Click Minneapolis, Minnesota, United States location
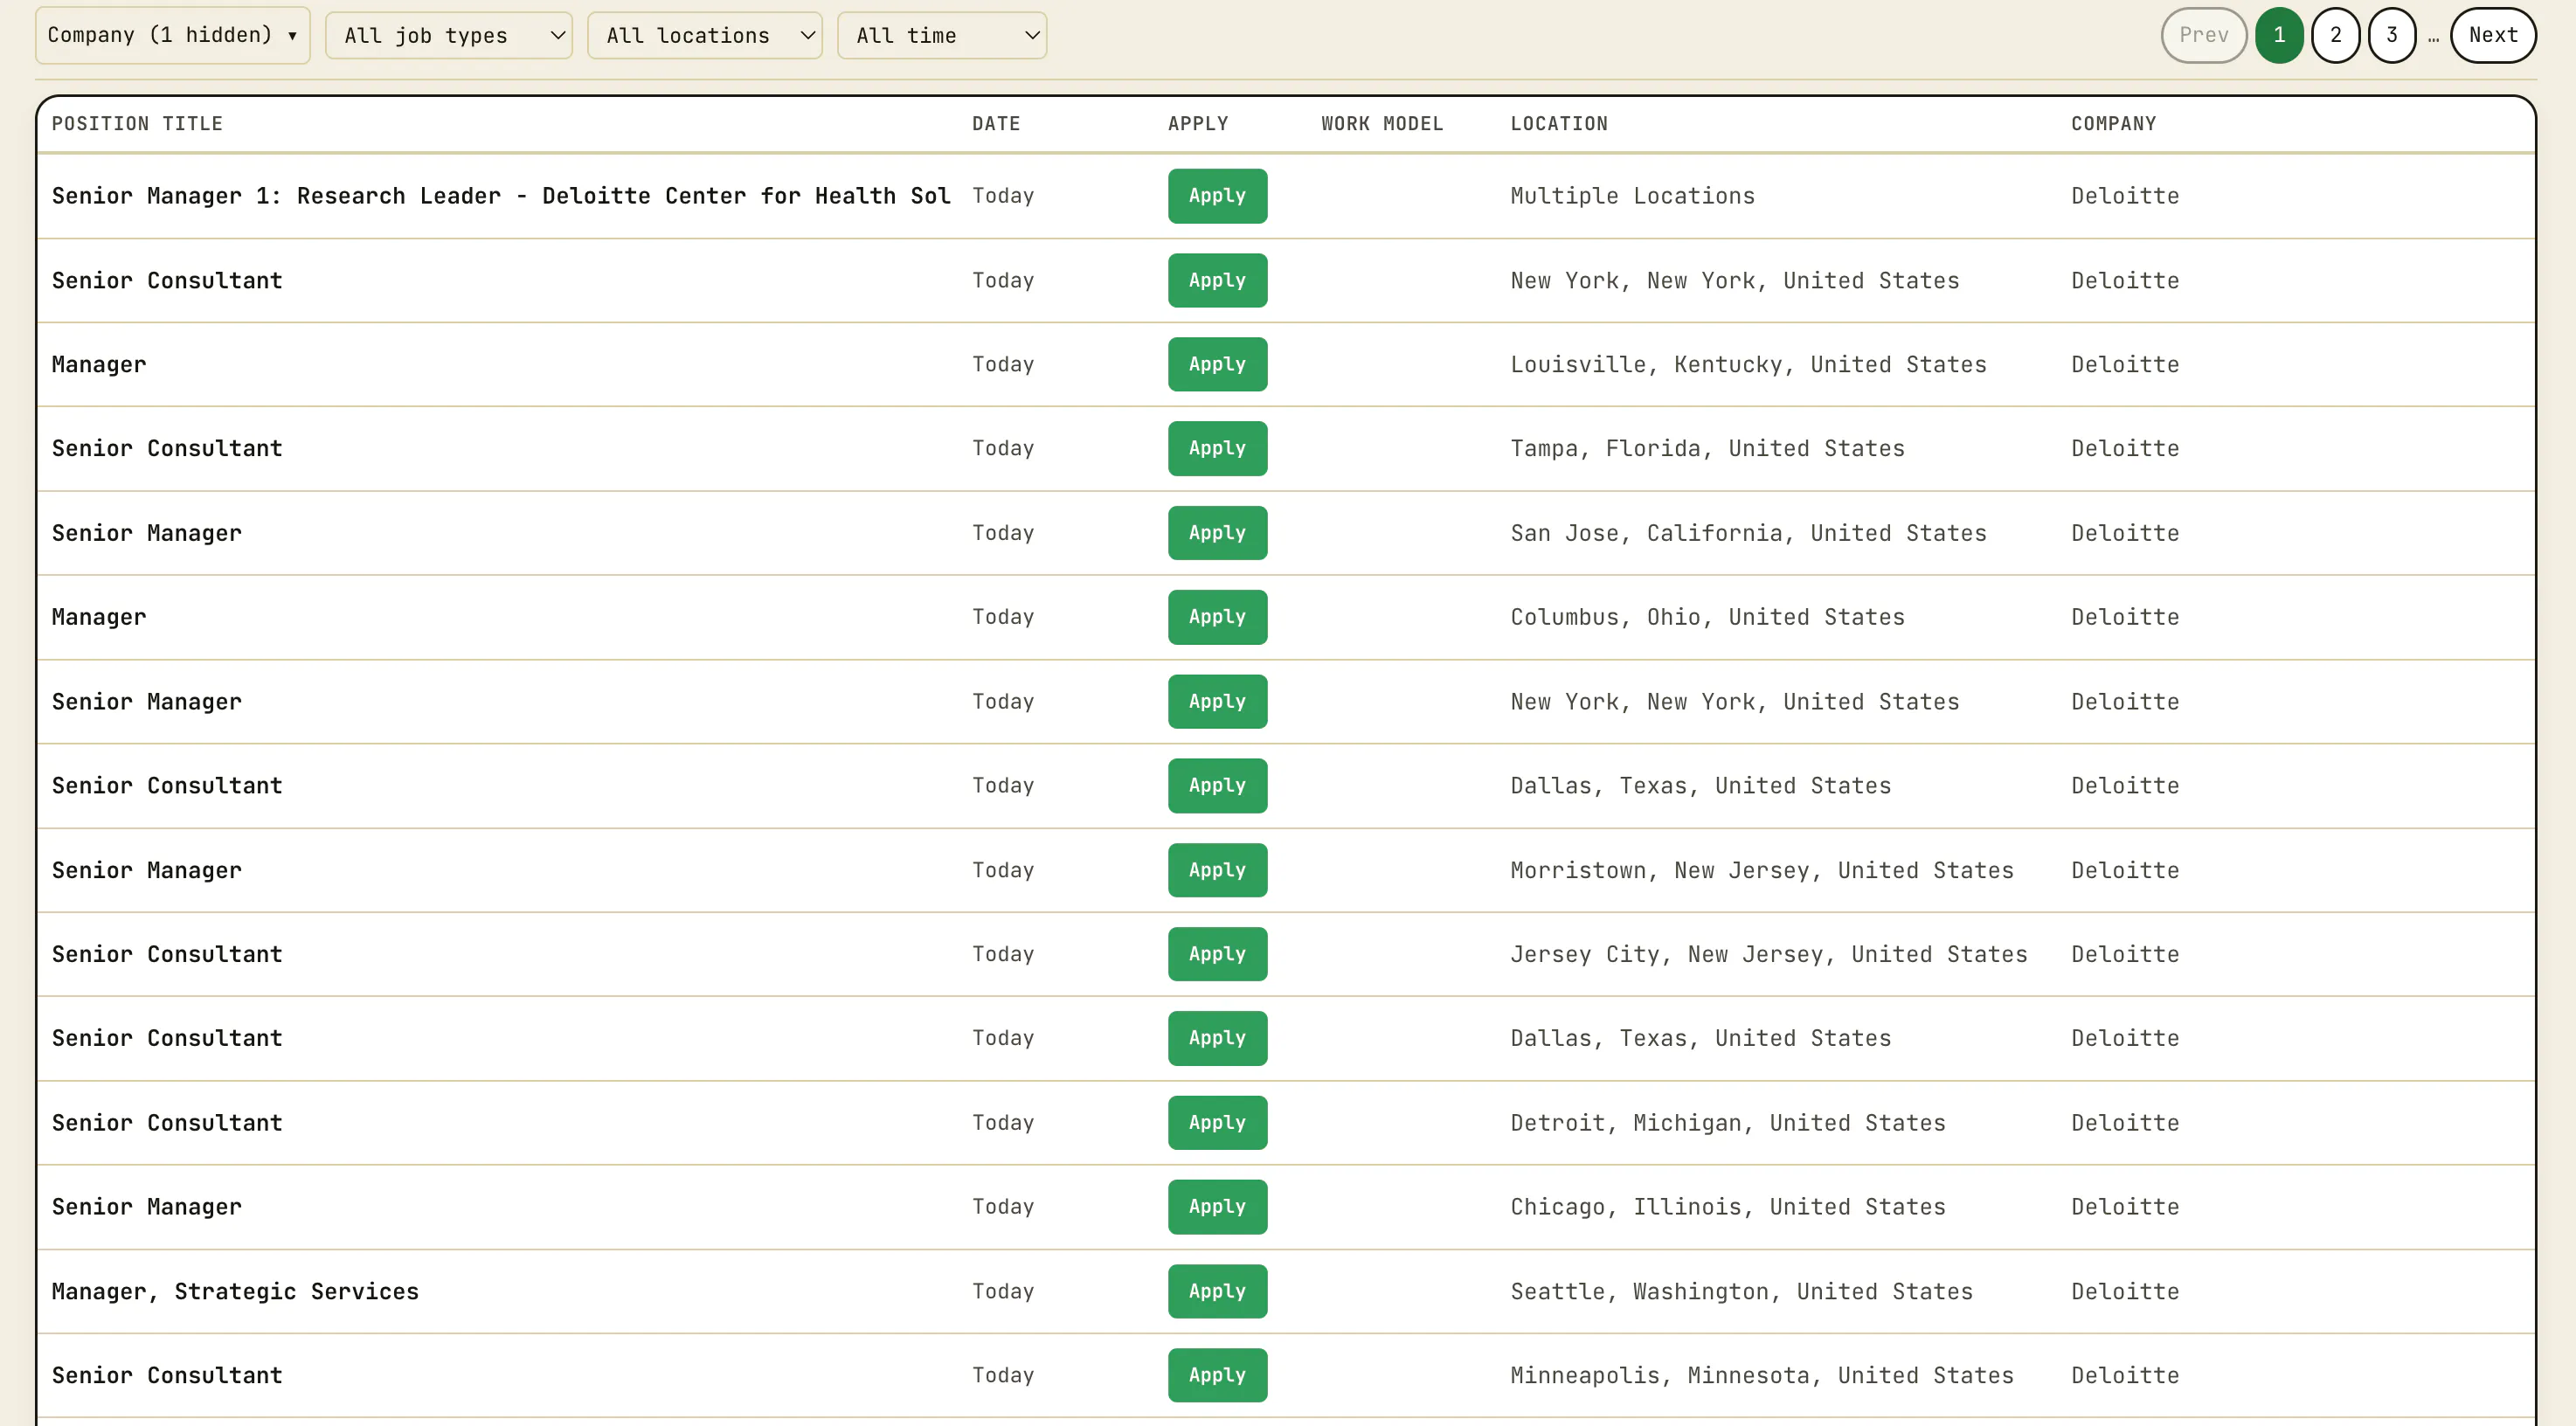 click(x=1762, y=1375)
